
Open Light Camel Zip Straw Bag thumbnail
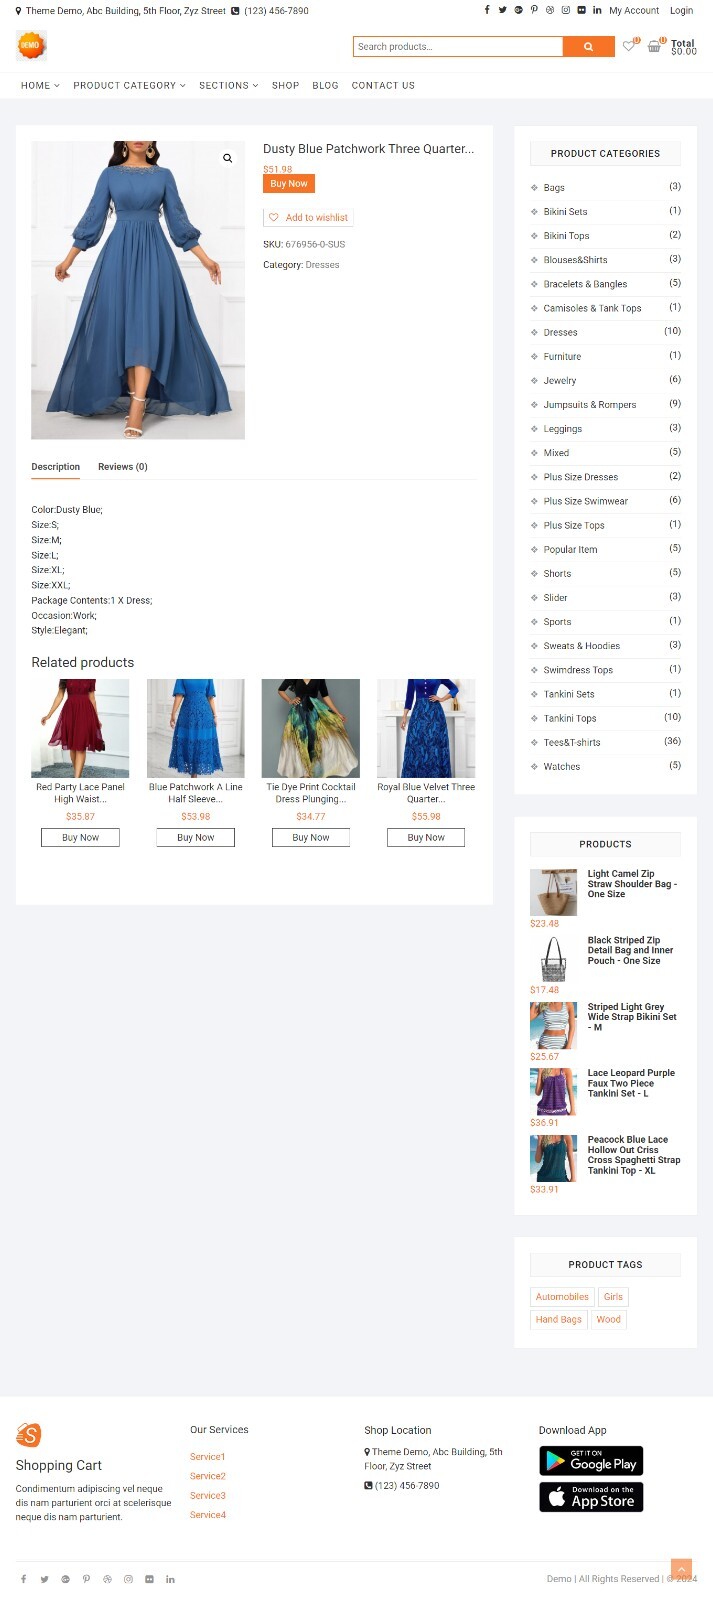[553, 892]
